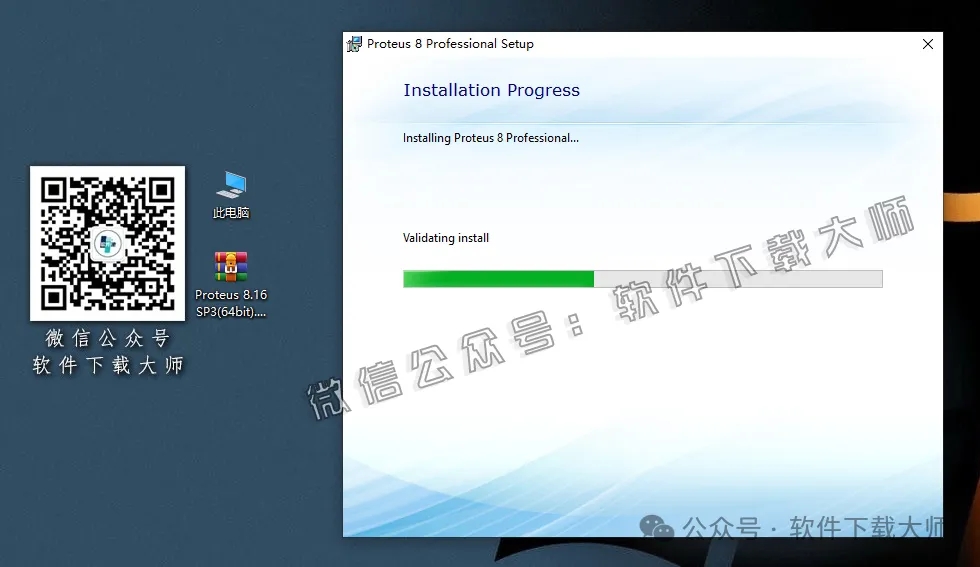Viewport: 980px width, 567px height.
Task: Click the green installation progress bar
Action: tap(642, 279)
